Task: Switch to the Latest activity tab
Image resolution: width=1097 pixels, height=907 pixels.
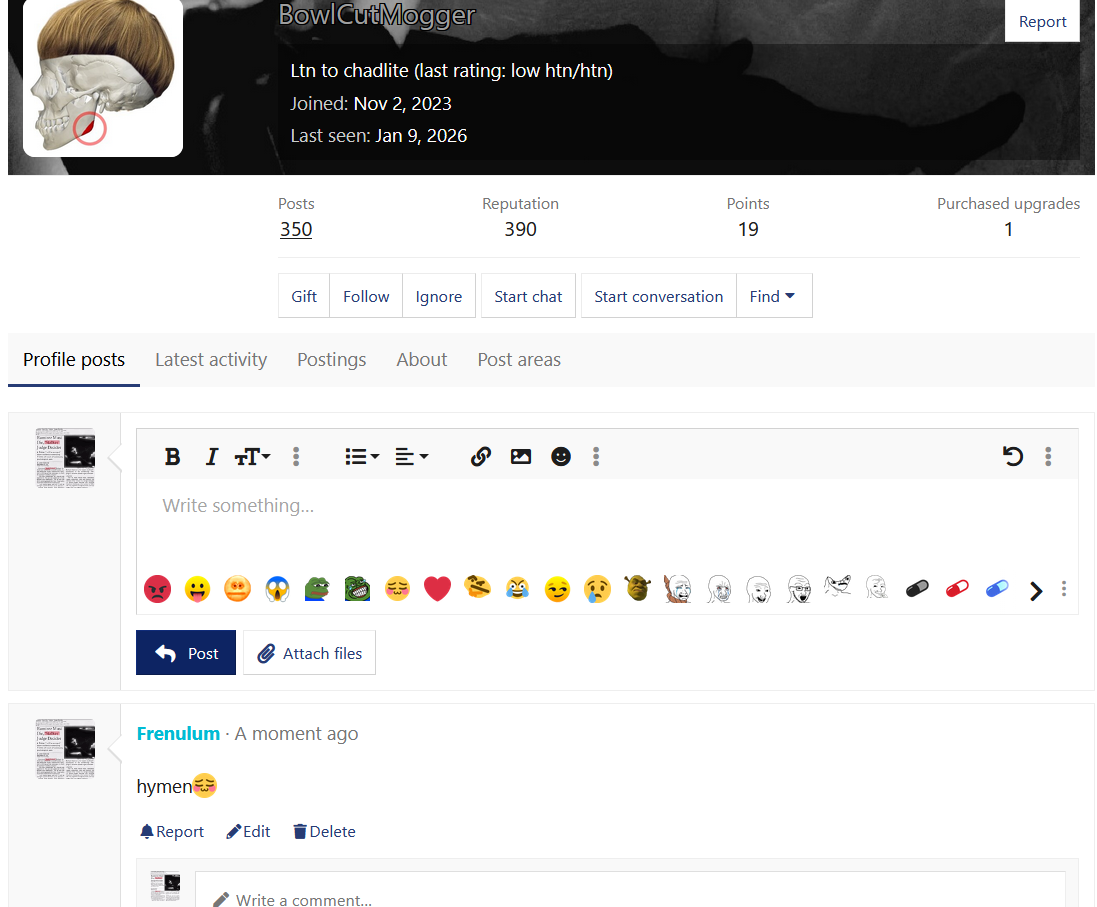Action: coord(210,359)
